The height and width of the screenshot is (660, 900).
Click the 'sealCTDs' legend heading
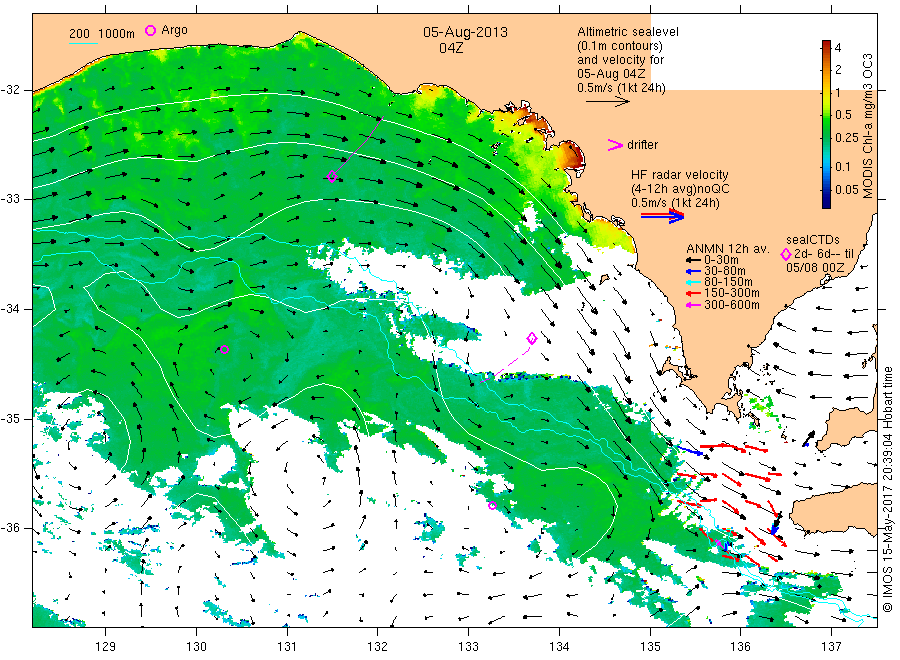[813, 240]
